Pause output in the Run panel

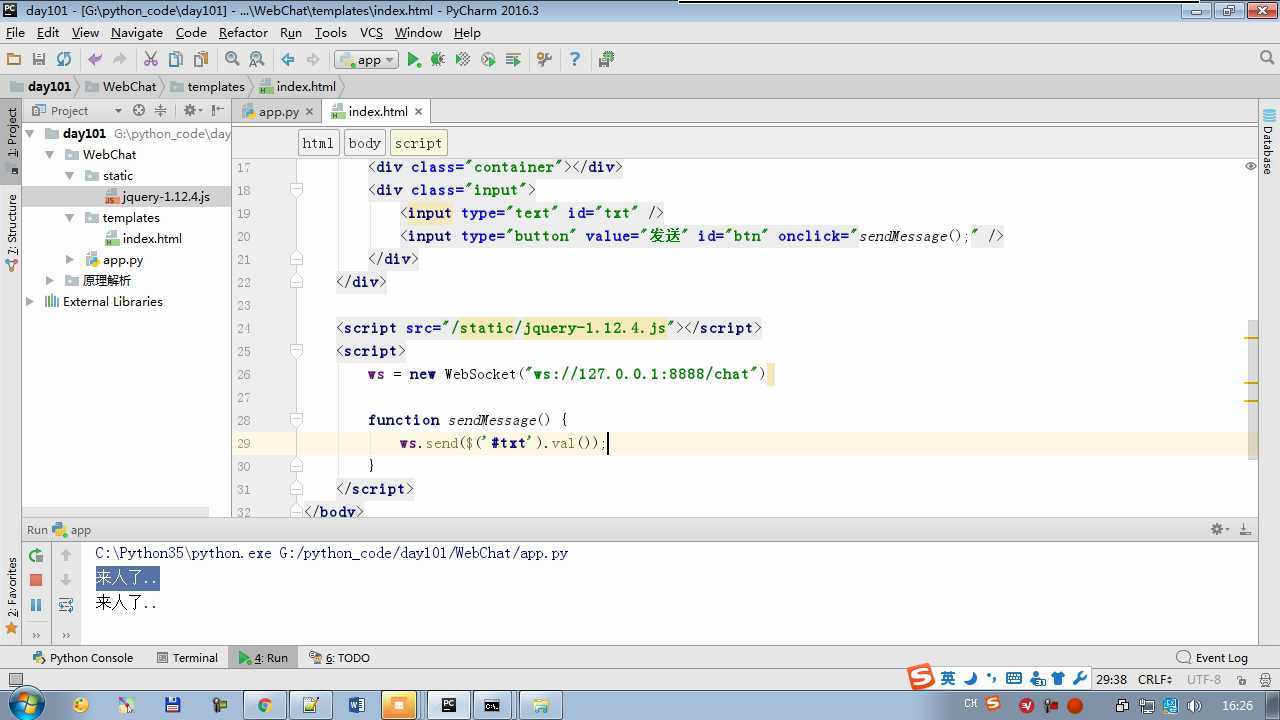click(36, 605)
